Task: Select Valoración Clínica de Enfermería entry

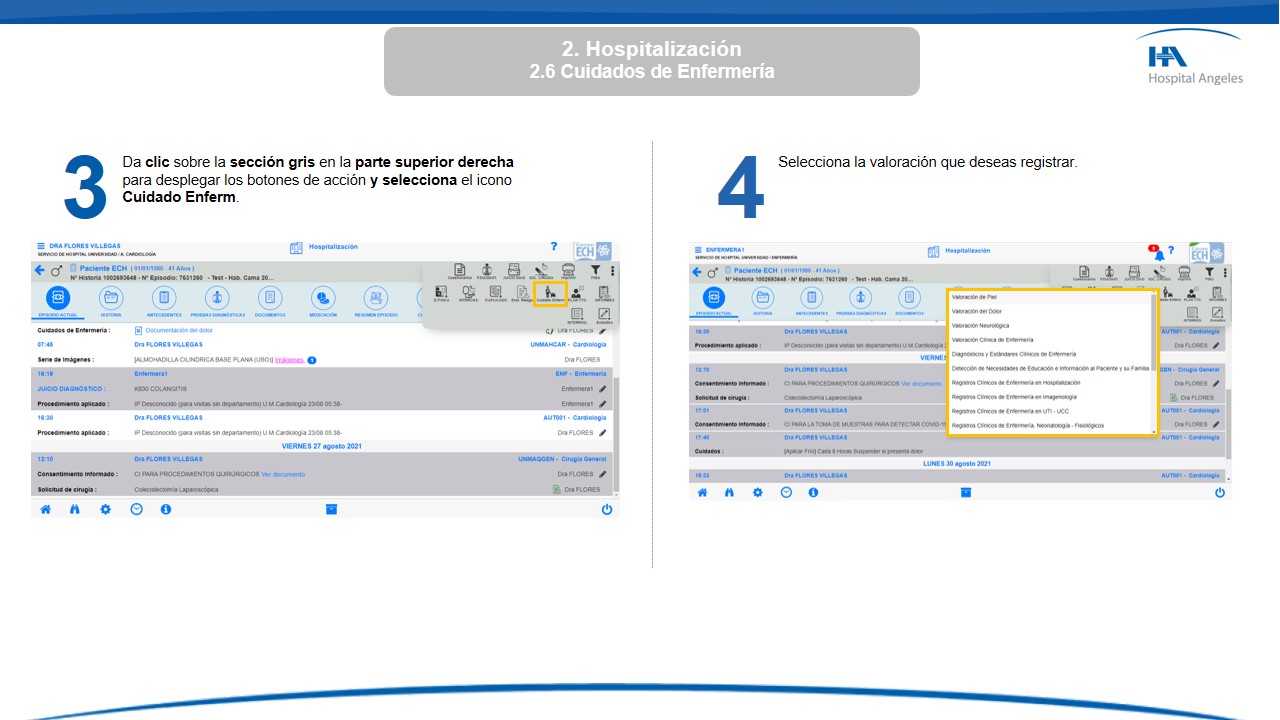Action: point(992,340)
